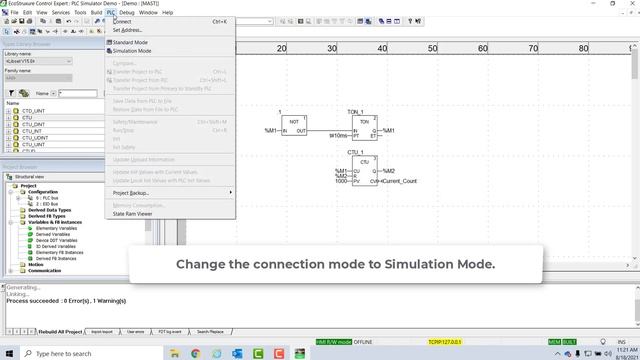The height and width of the screenshot is (360, 640).
Task: Select the Motion folder
Action: coord(36,265)
